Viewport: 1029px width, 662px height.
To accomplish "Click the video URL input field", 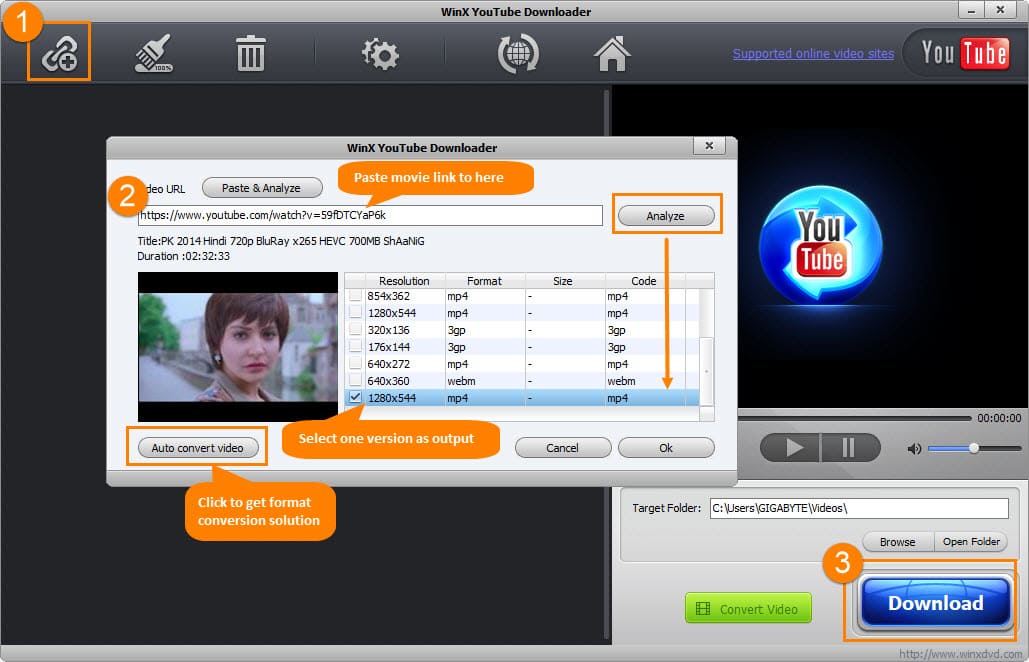I will coord(370,215).
